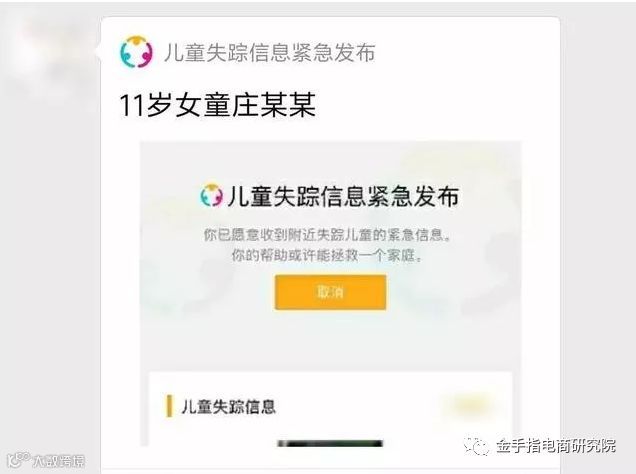Click yellow bar beside 儿童失踪信息
The image size is (636, 474).
[x=170, y=406]
